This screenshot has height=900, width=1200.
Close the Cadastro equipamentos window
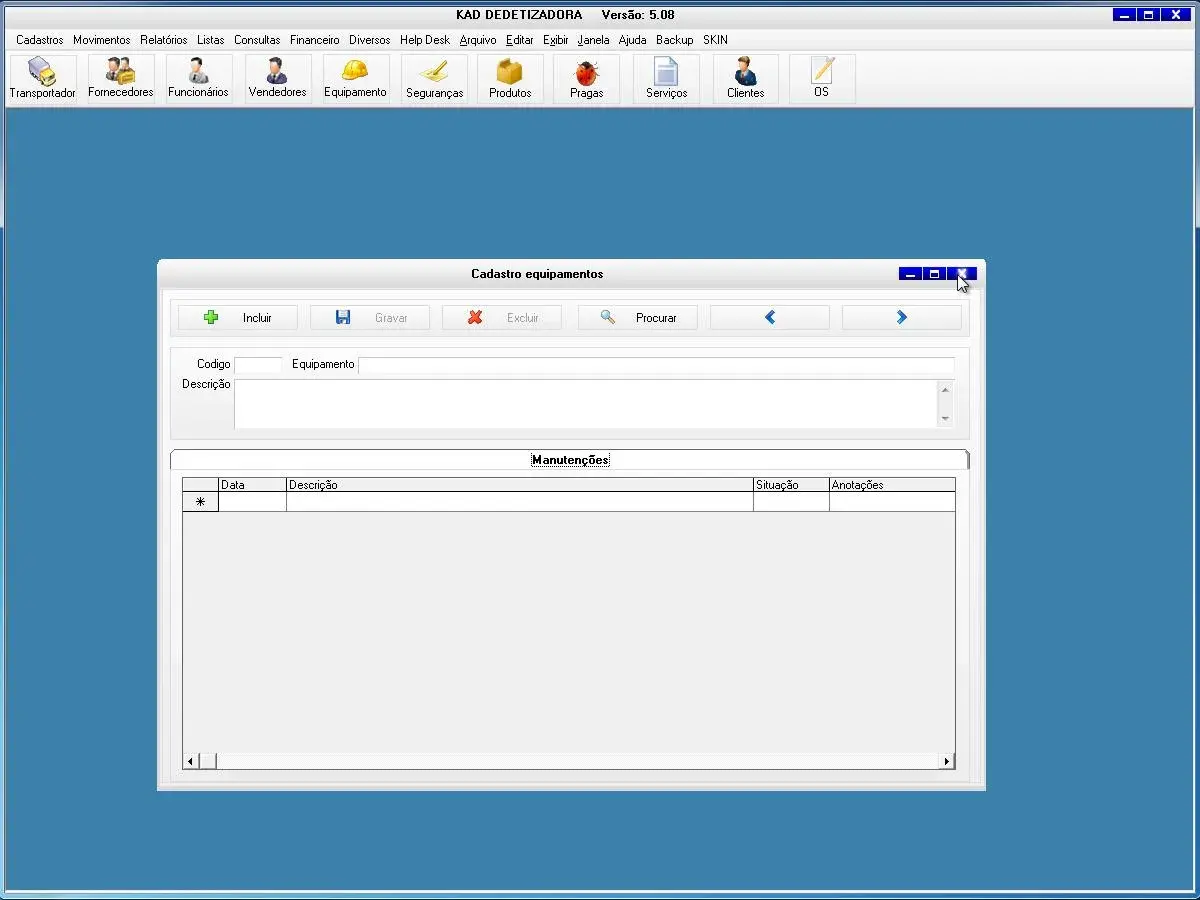964,274
